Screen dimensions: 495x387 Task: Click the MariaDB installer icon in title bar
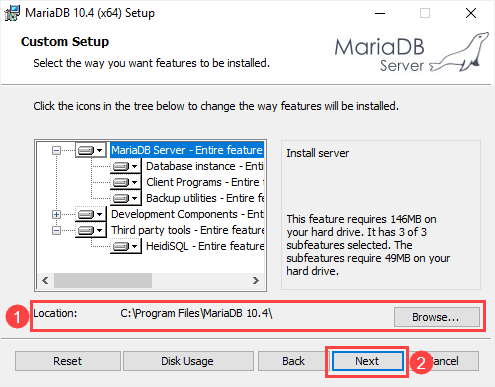click(x=12, y=13)
